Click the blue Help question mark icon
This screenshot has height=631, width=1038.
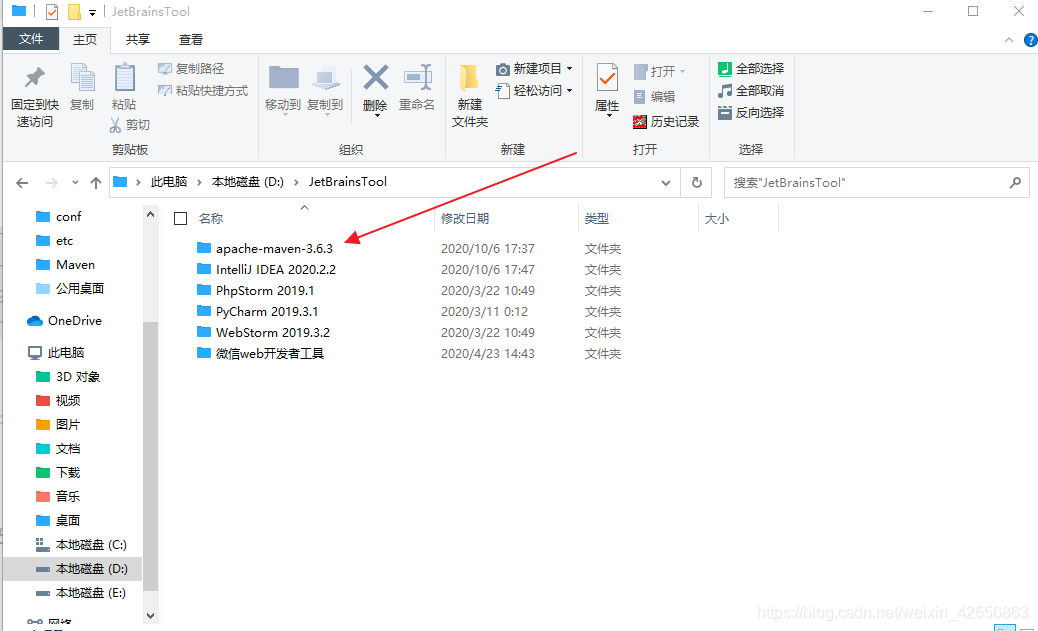point(1031,40)
